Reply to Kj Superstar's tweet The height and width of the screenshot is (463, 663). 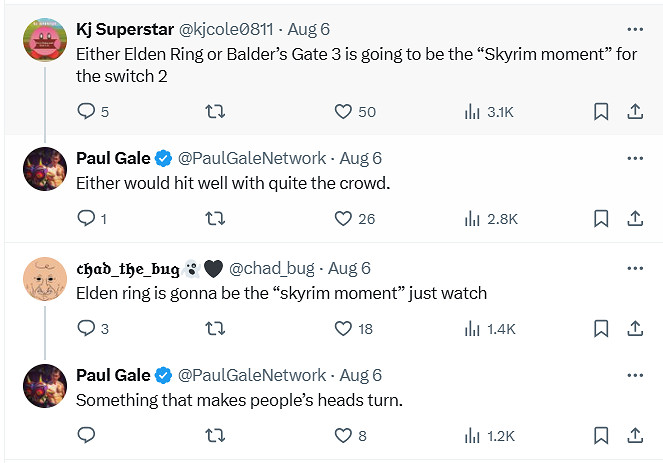[x=85, y=111]
